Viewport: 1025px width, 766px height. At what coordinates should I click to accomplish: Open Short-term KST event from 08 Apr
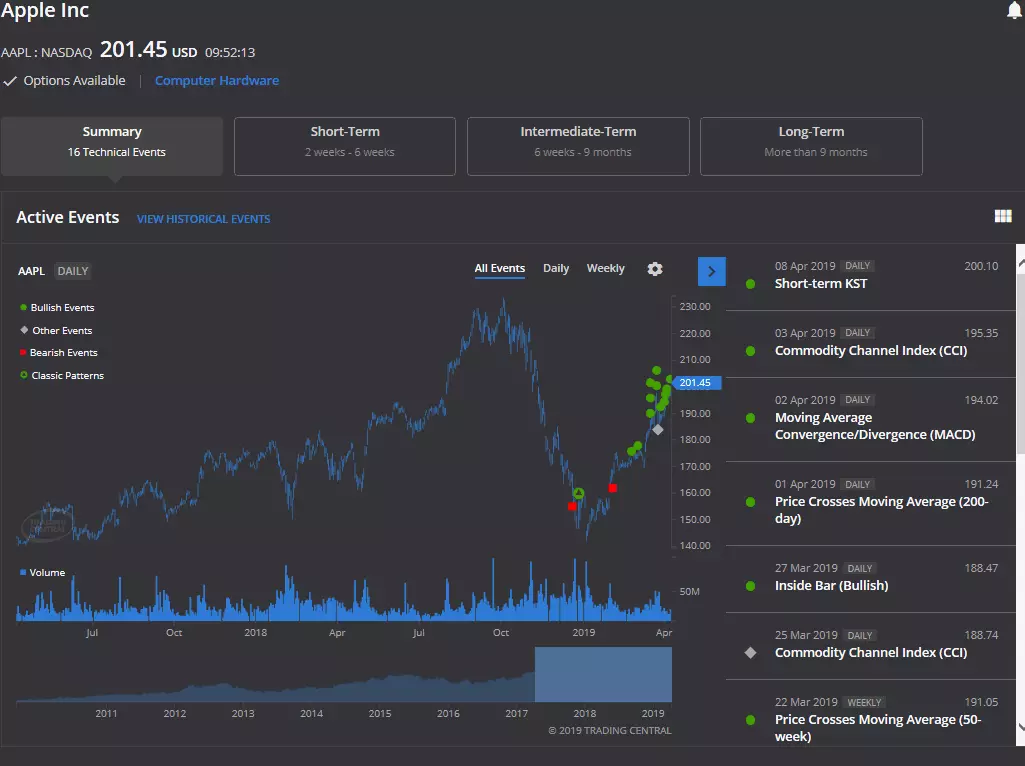pos(871,276)
